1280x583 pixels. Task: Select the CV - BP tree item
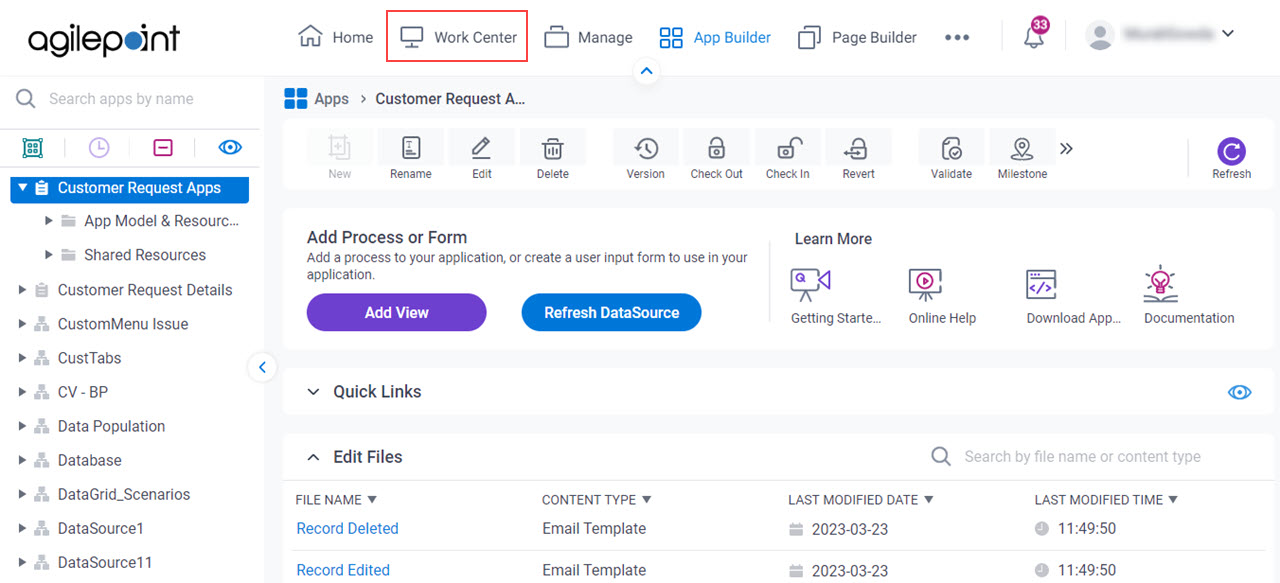click(82, 391)
